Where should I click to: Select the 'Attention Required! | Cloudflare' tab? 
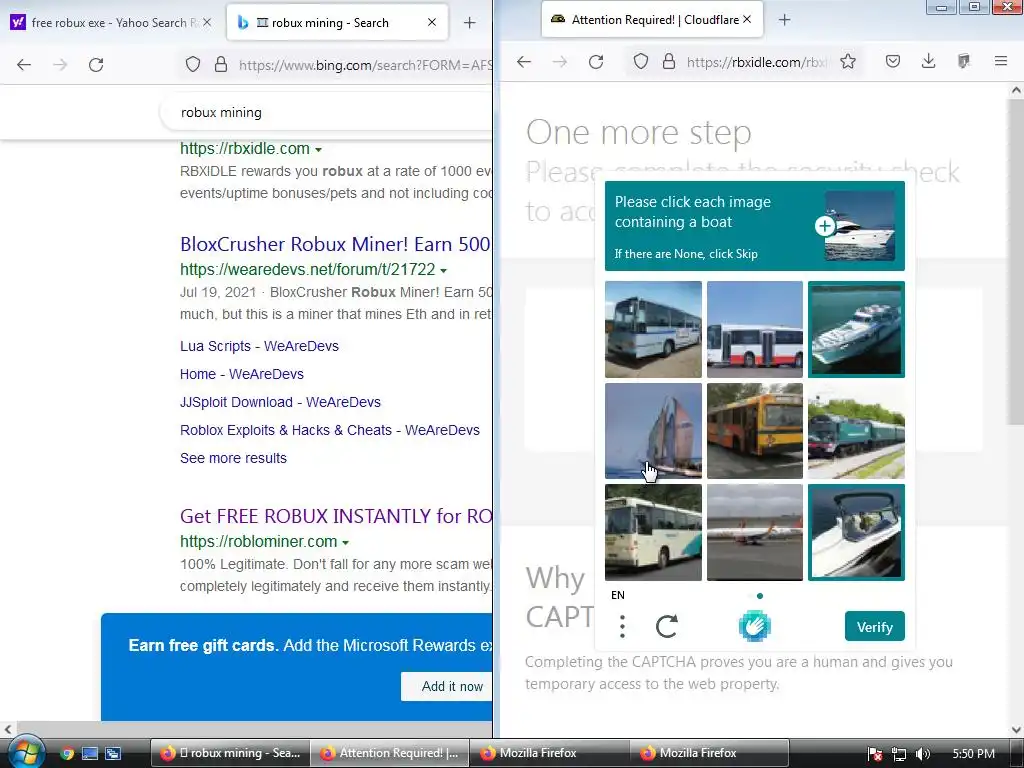click(650, 20)
